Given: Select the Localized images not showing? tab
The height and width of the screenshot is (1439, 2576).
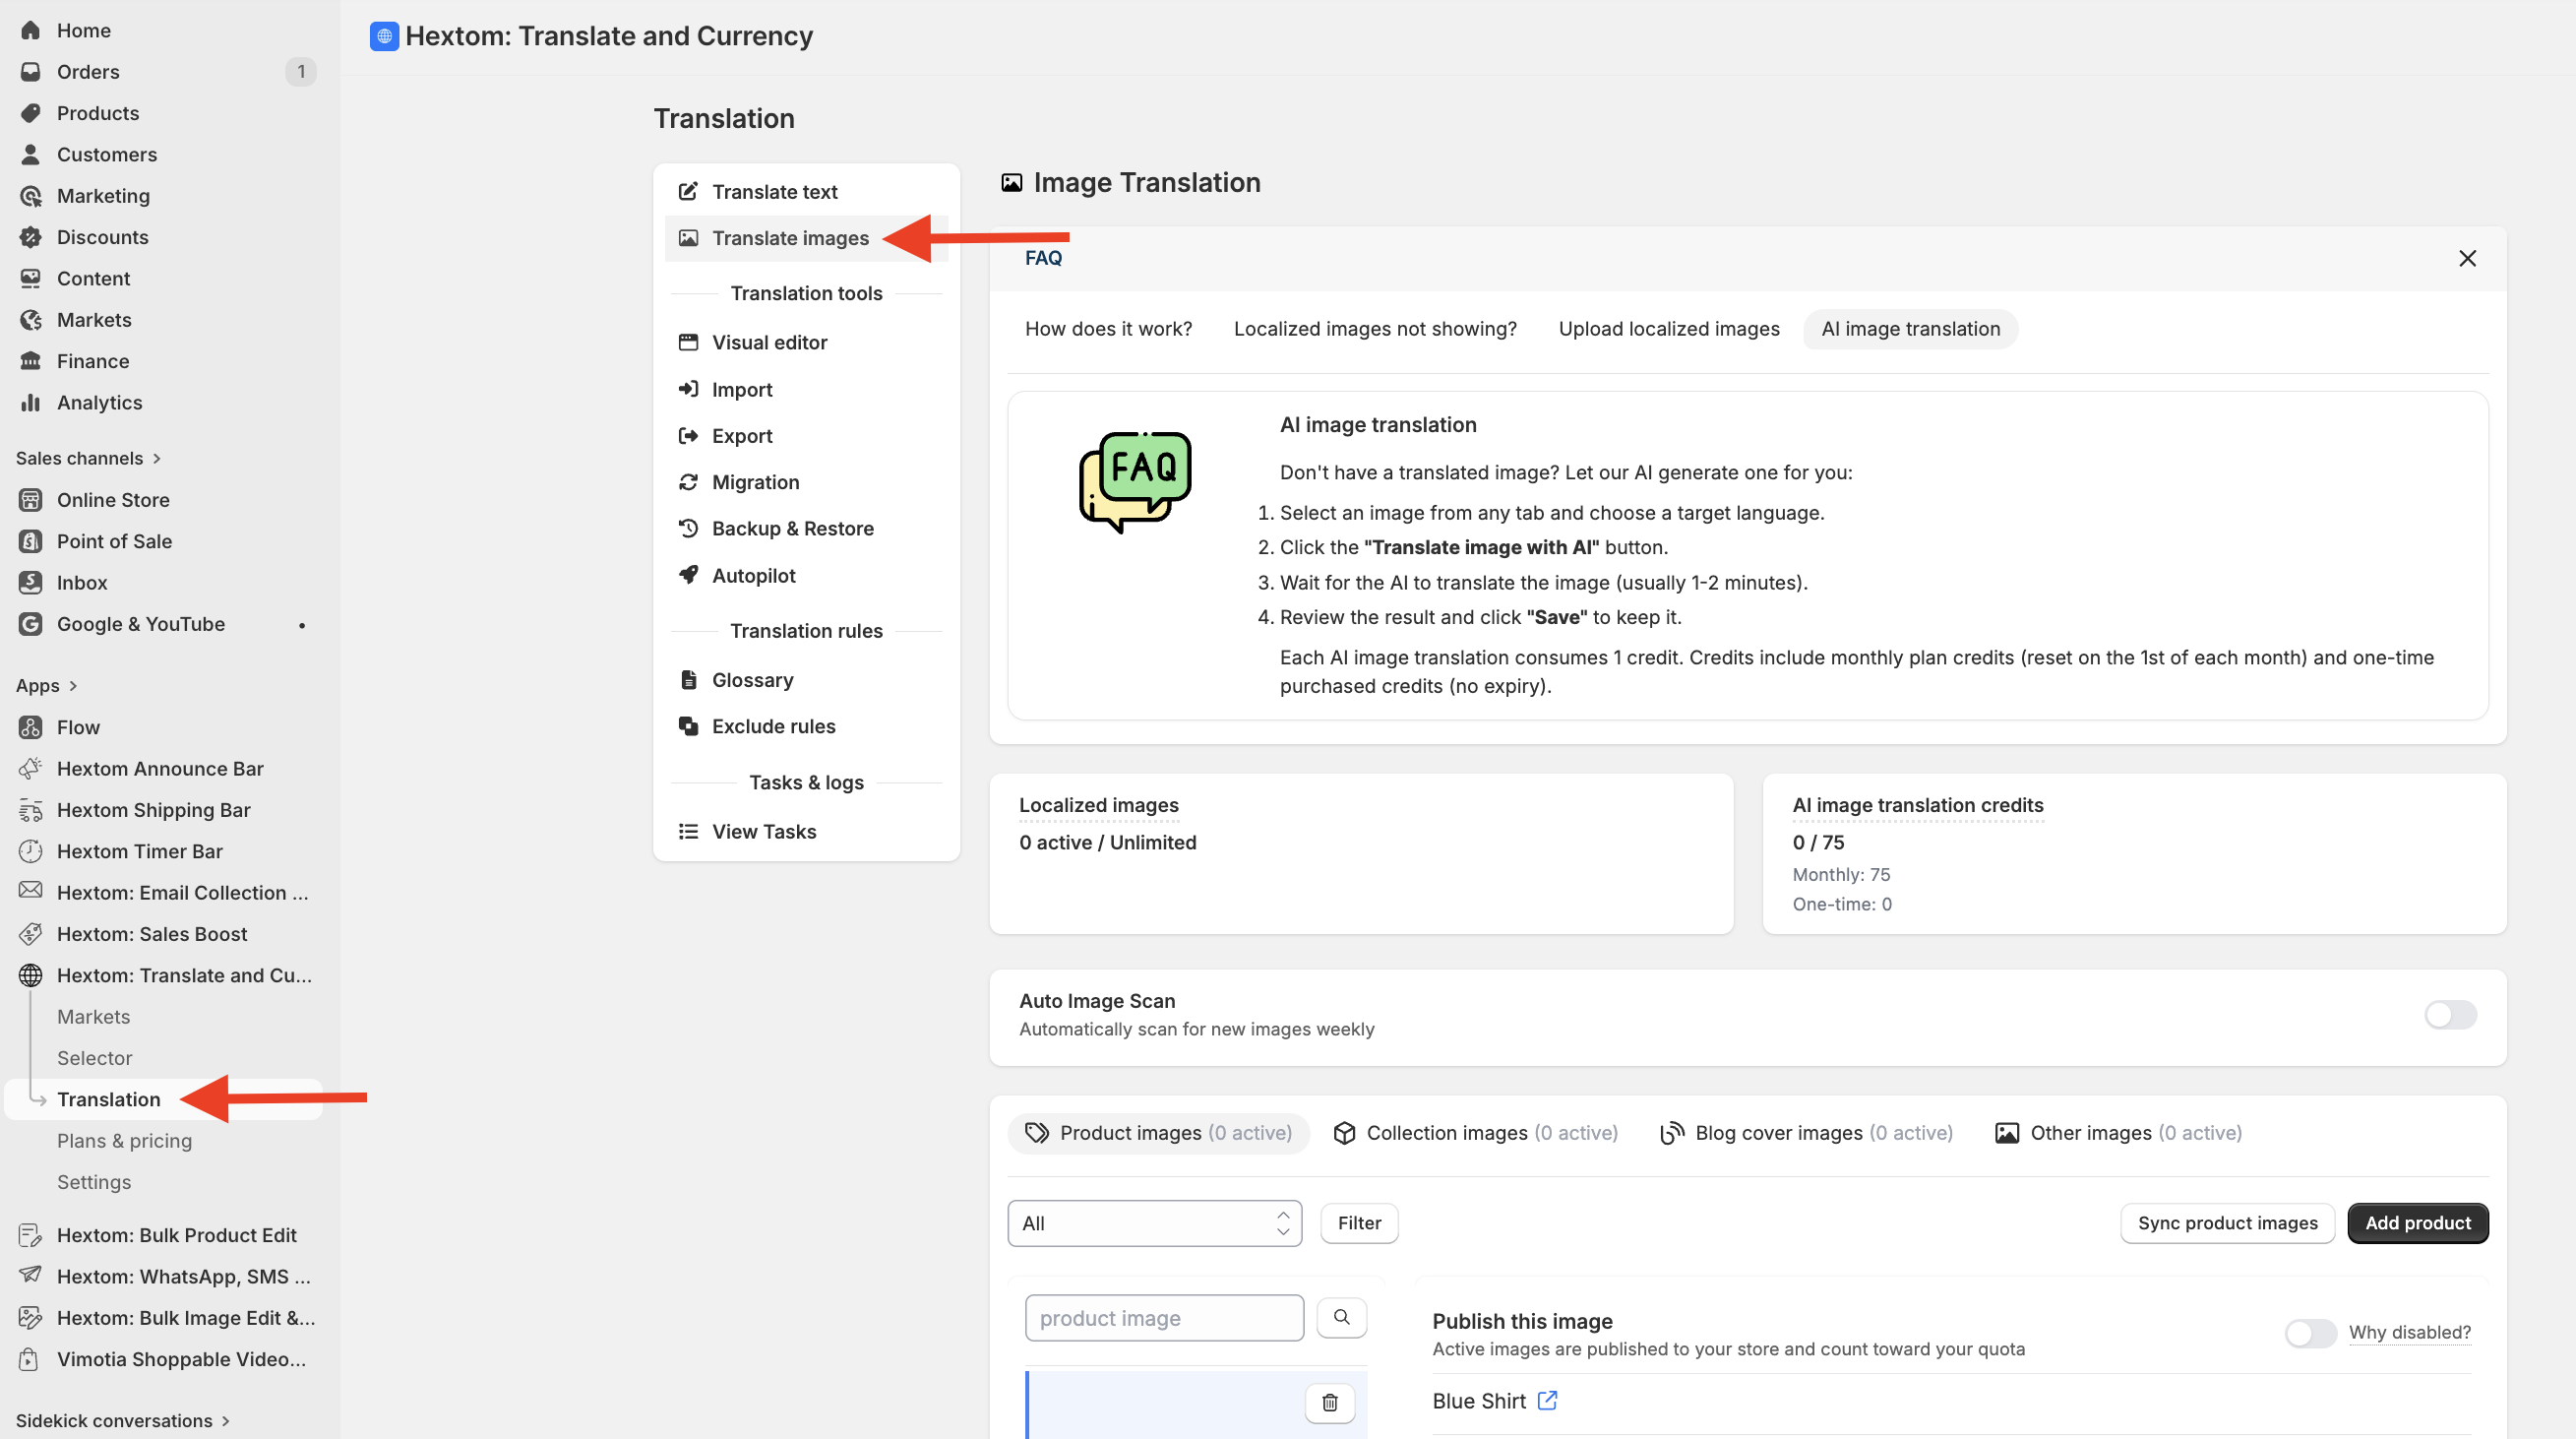Looking at the screenshot, I should pos(1374,328).
